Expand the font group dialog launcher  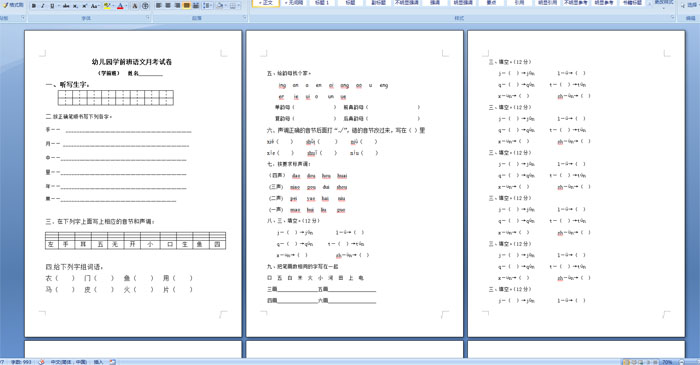tap(148, 18)
